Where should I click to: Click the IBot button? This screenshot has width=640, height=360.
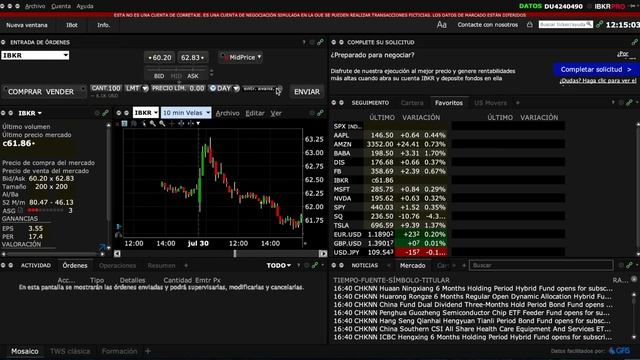pyautogui.click(x=72, y=25)
